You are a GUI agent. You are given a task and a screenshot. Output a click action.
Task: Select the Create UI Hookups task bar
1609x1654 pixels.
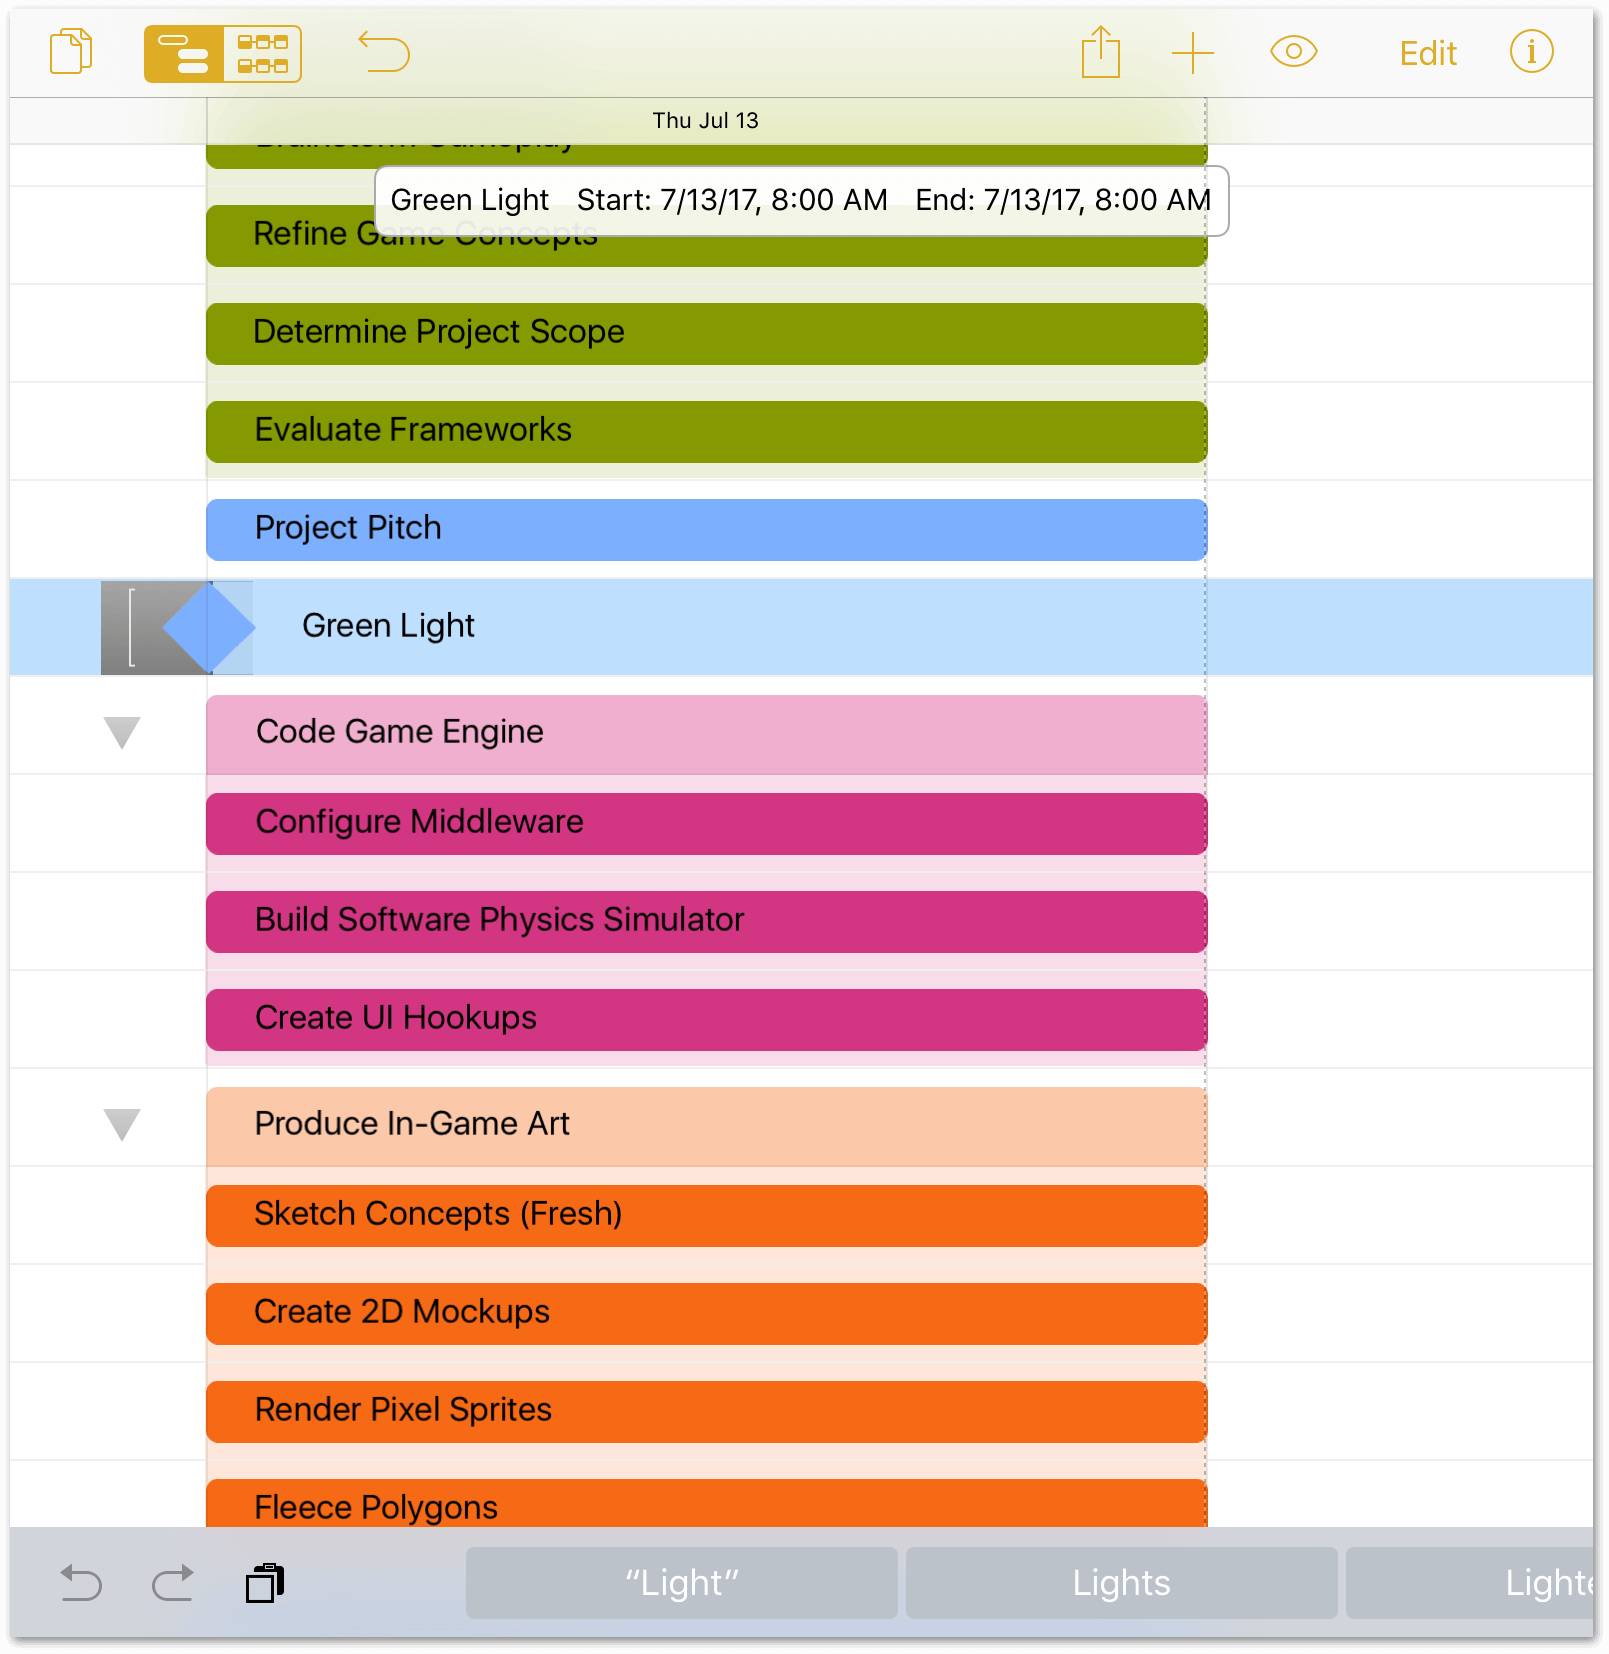click(x=706, y=1019)
